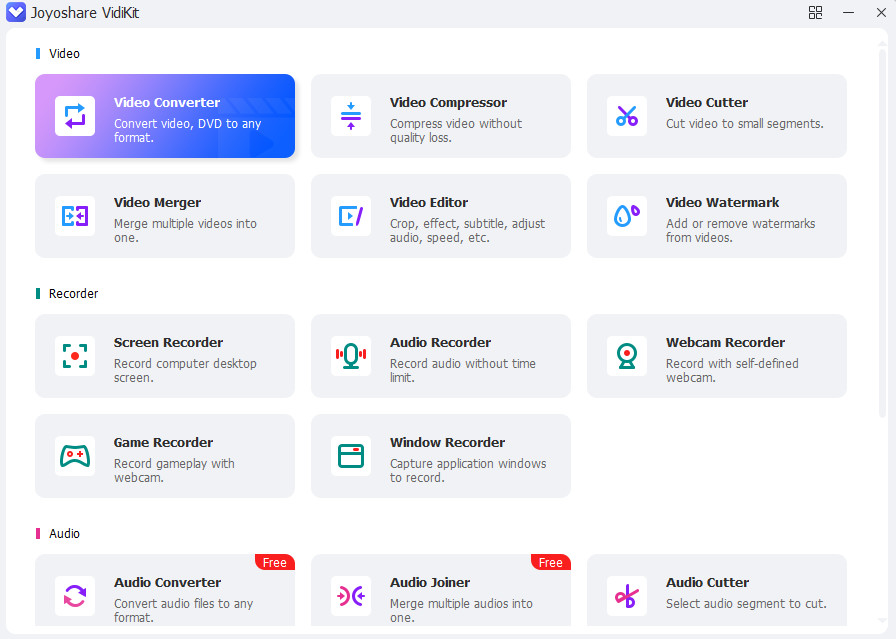Viewport: 896px width, 639px height.
Task: Open Game Recorder title
Action: coord(163,442)
